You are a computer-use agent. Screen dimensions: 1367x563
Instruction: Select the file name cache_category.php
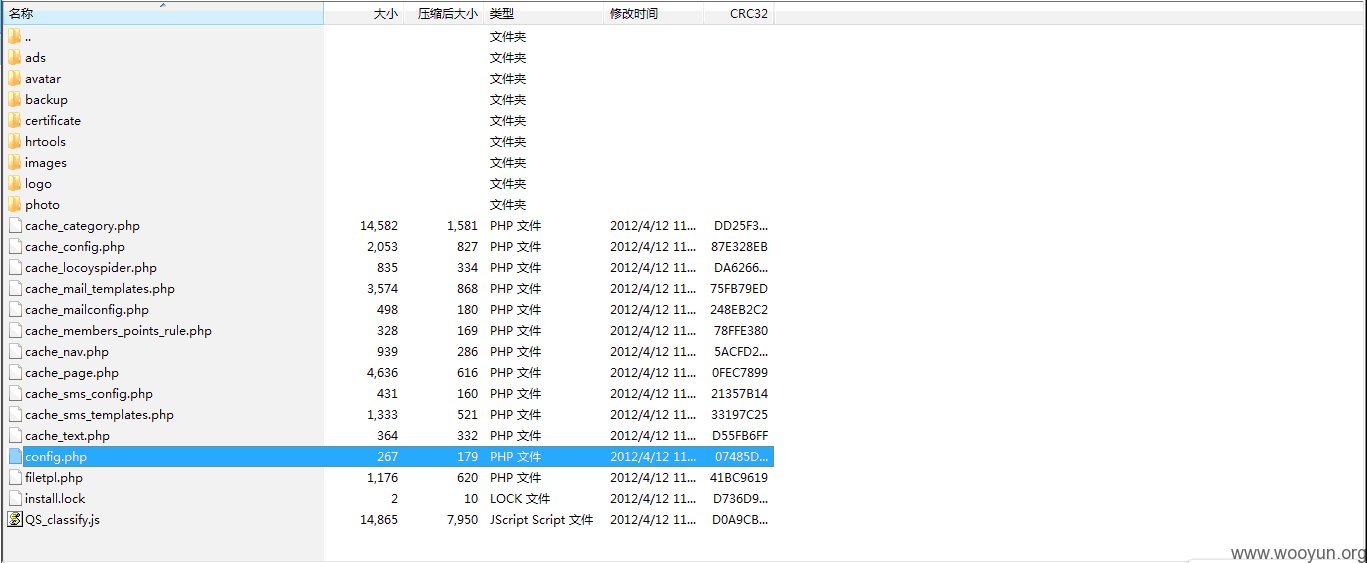coord(82,226)
